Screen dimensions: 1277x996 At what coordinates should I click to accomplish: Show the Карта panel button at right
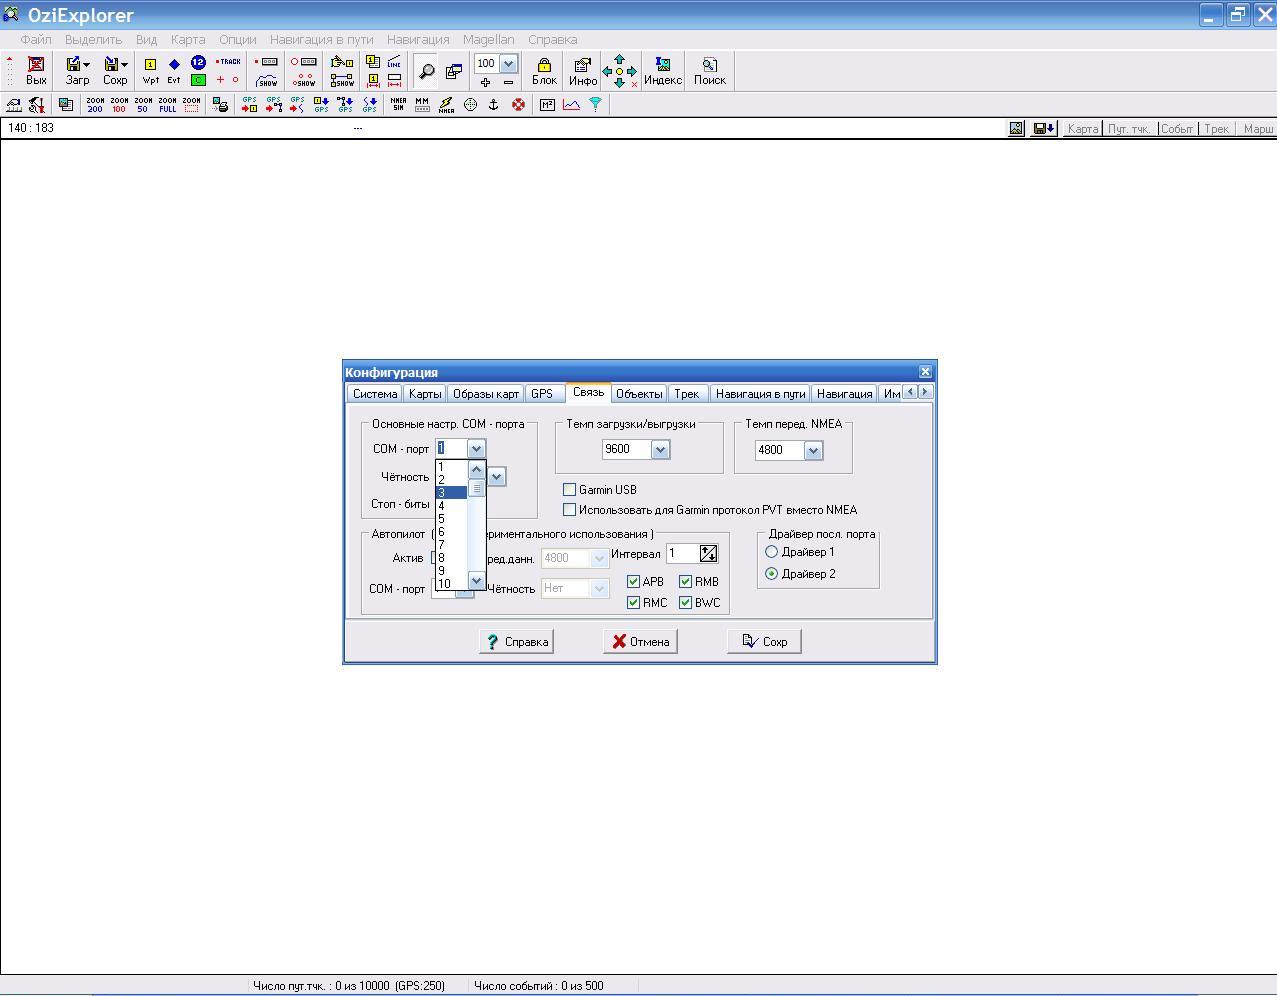[x=1082, y=129]
